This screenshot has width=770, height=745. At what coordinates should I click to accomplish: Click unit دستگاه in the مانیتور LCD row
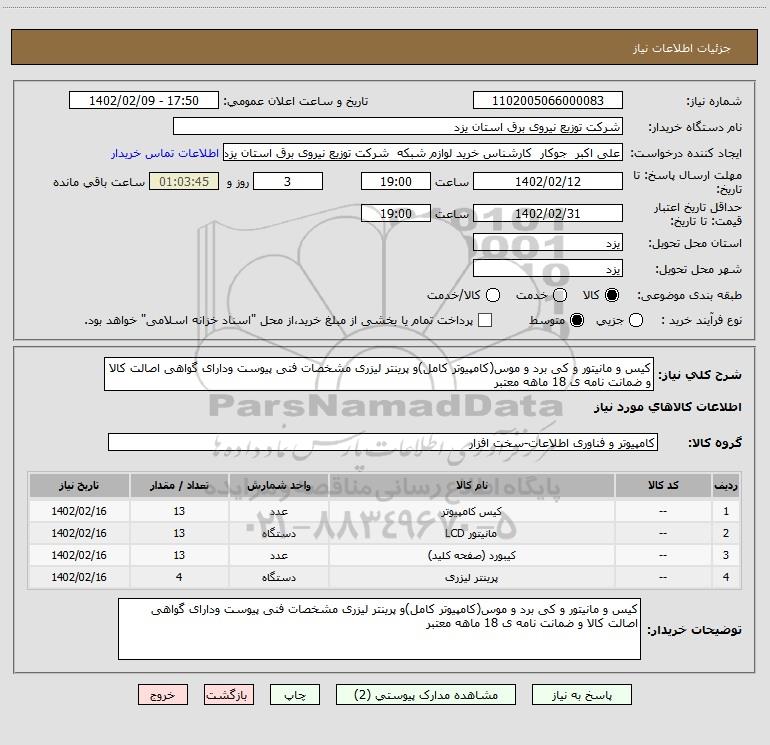pyautogui.click(x=278, y=533)
